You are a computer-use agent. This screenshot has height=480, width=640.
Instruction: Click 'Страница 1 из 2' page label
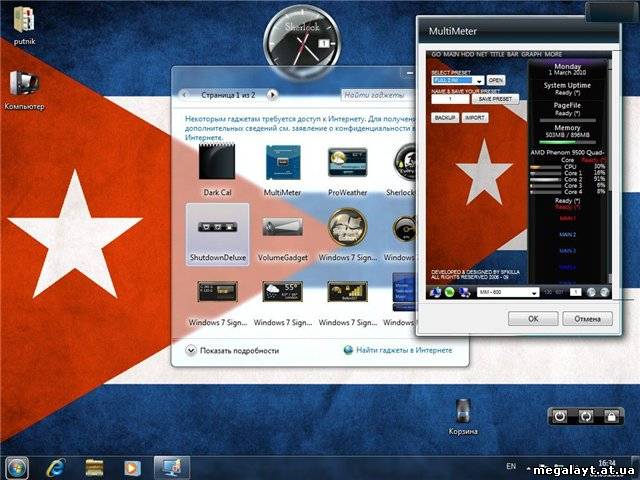click(x=228, y=95)
